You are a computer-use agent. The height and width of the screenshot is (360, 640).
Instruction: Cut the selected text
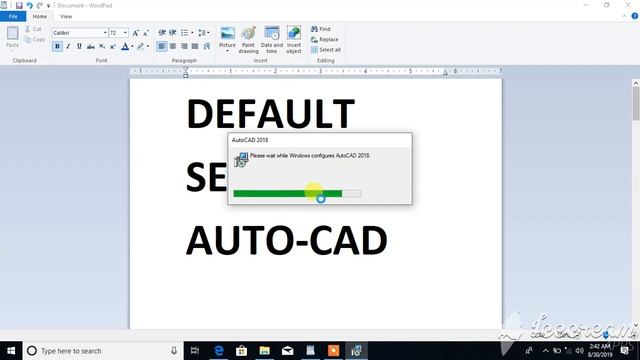[33, 29]
